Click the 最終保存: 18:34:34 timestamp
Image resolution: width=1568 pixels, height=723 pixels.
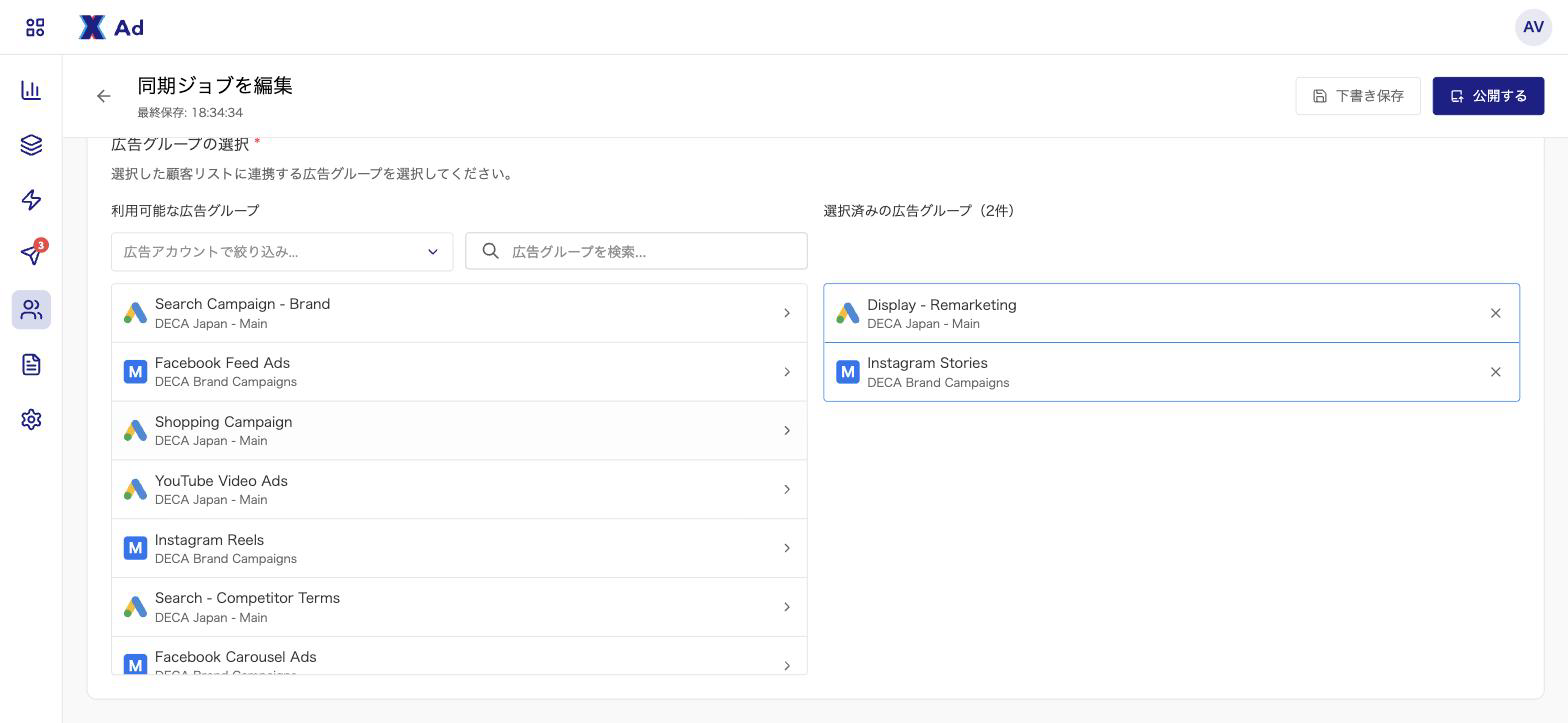(x=190, y=113)
